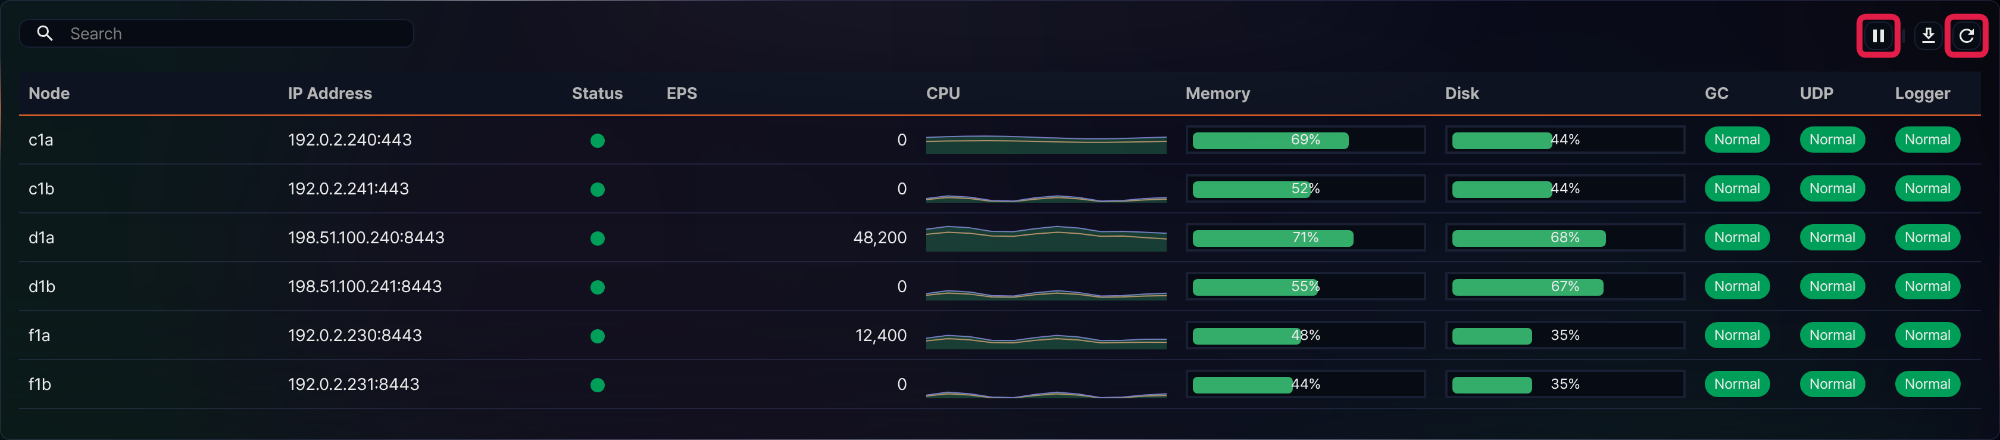Click the 12,400 EPS value
The image size is (2000, 440).
coord(881,336)
